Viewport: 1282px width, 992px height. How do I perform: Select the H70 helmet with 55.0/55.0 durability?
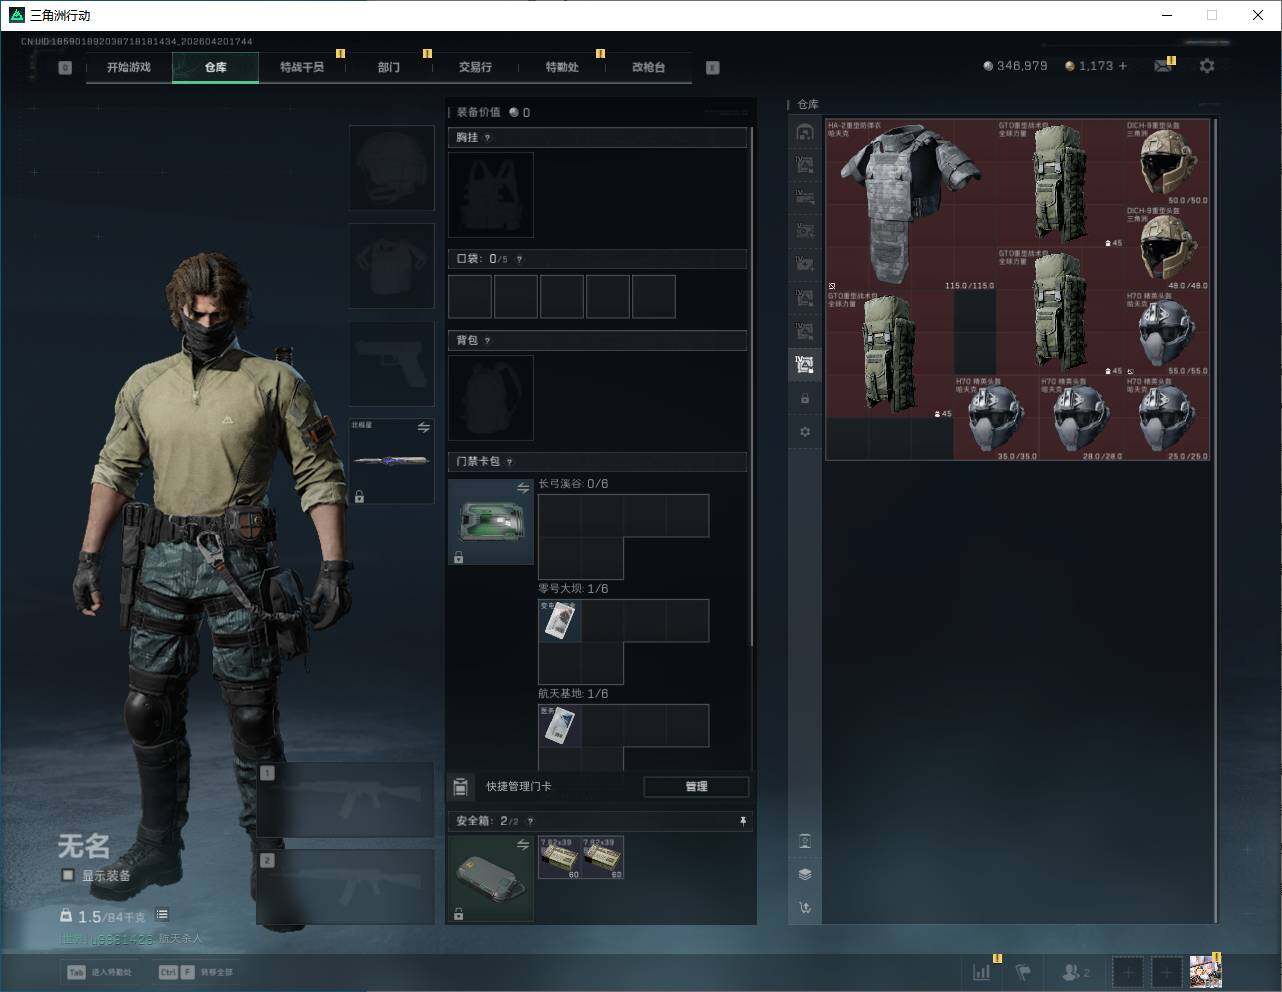[x=1167, y=333]
